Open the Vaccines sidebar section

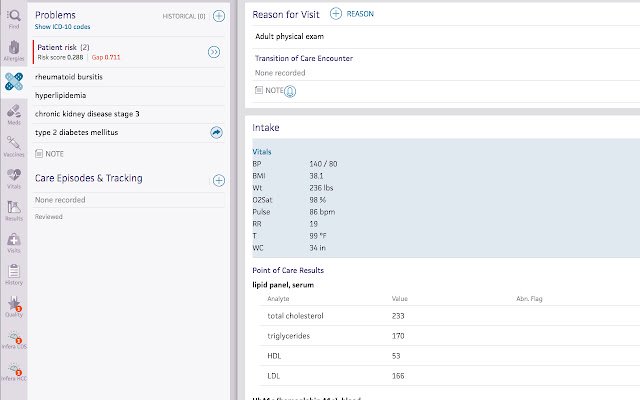[x=14, y=147]
